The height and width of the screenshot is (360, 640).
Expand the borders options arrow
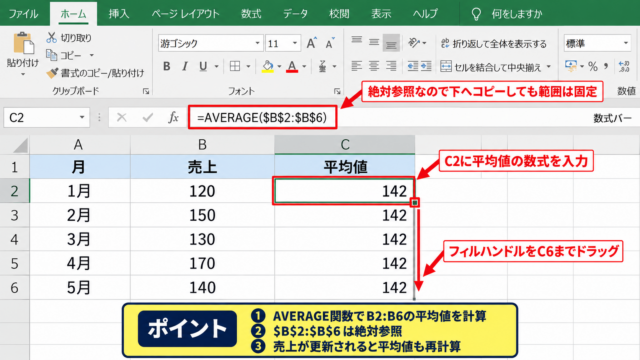coord(248,67)
